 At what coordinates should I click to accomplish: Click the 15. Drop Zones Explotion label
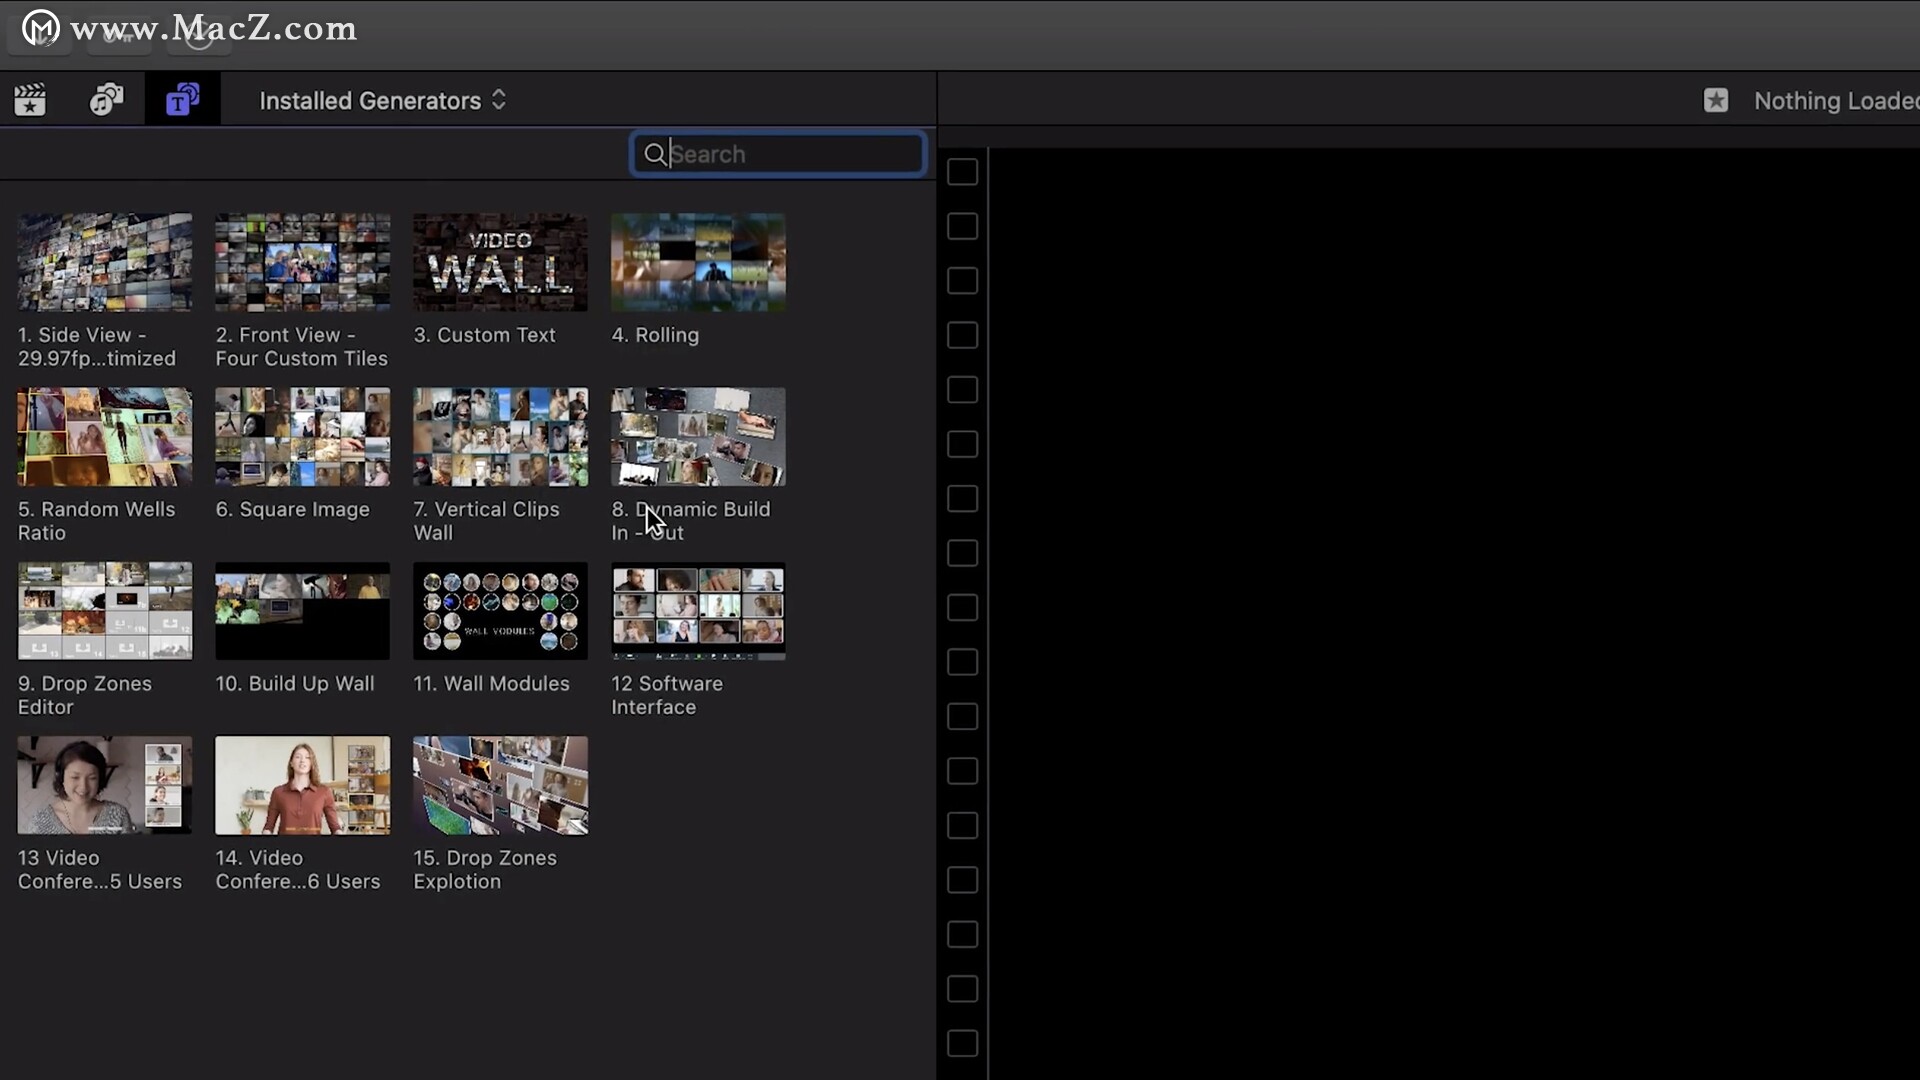click(485, 869)
